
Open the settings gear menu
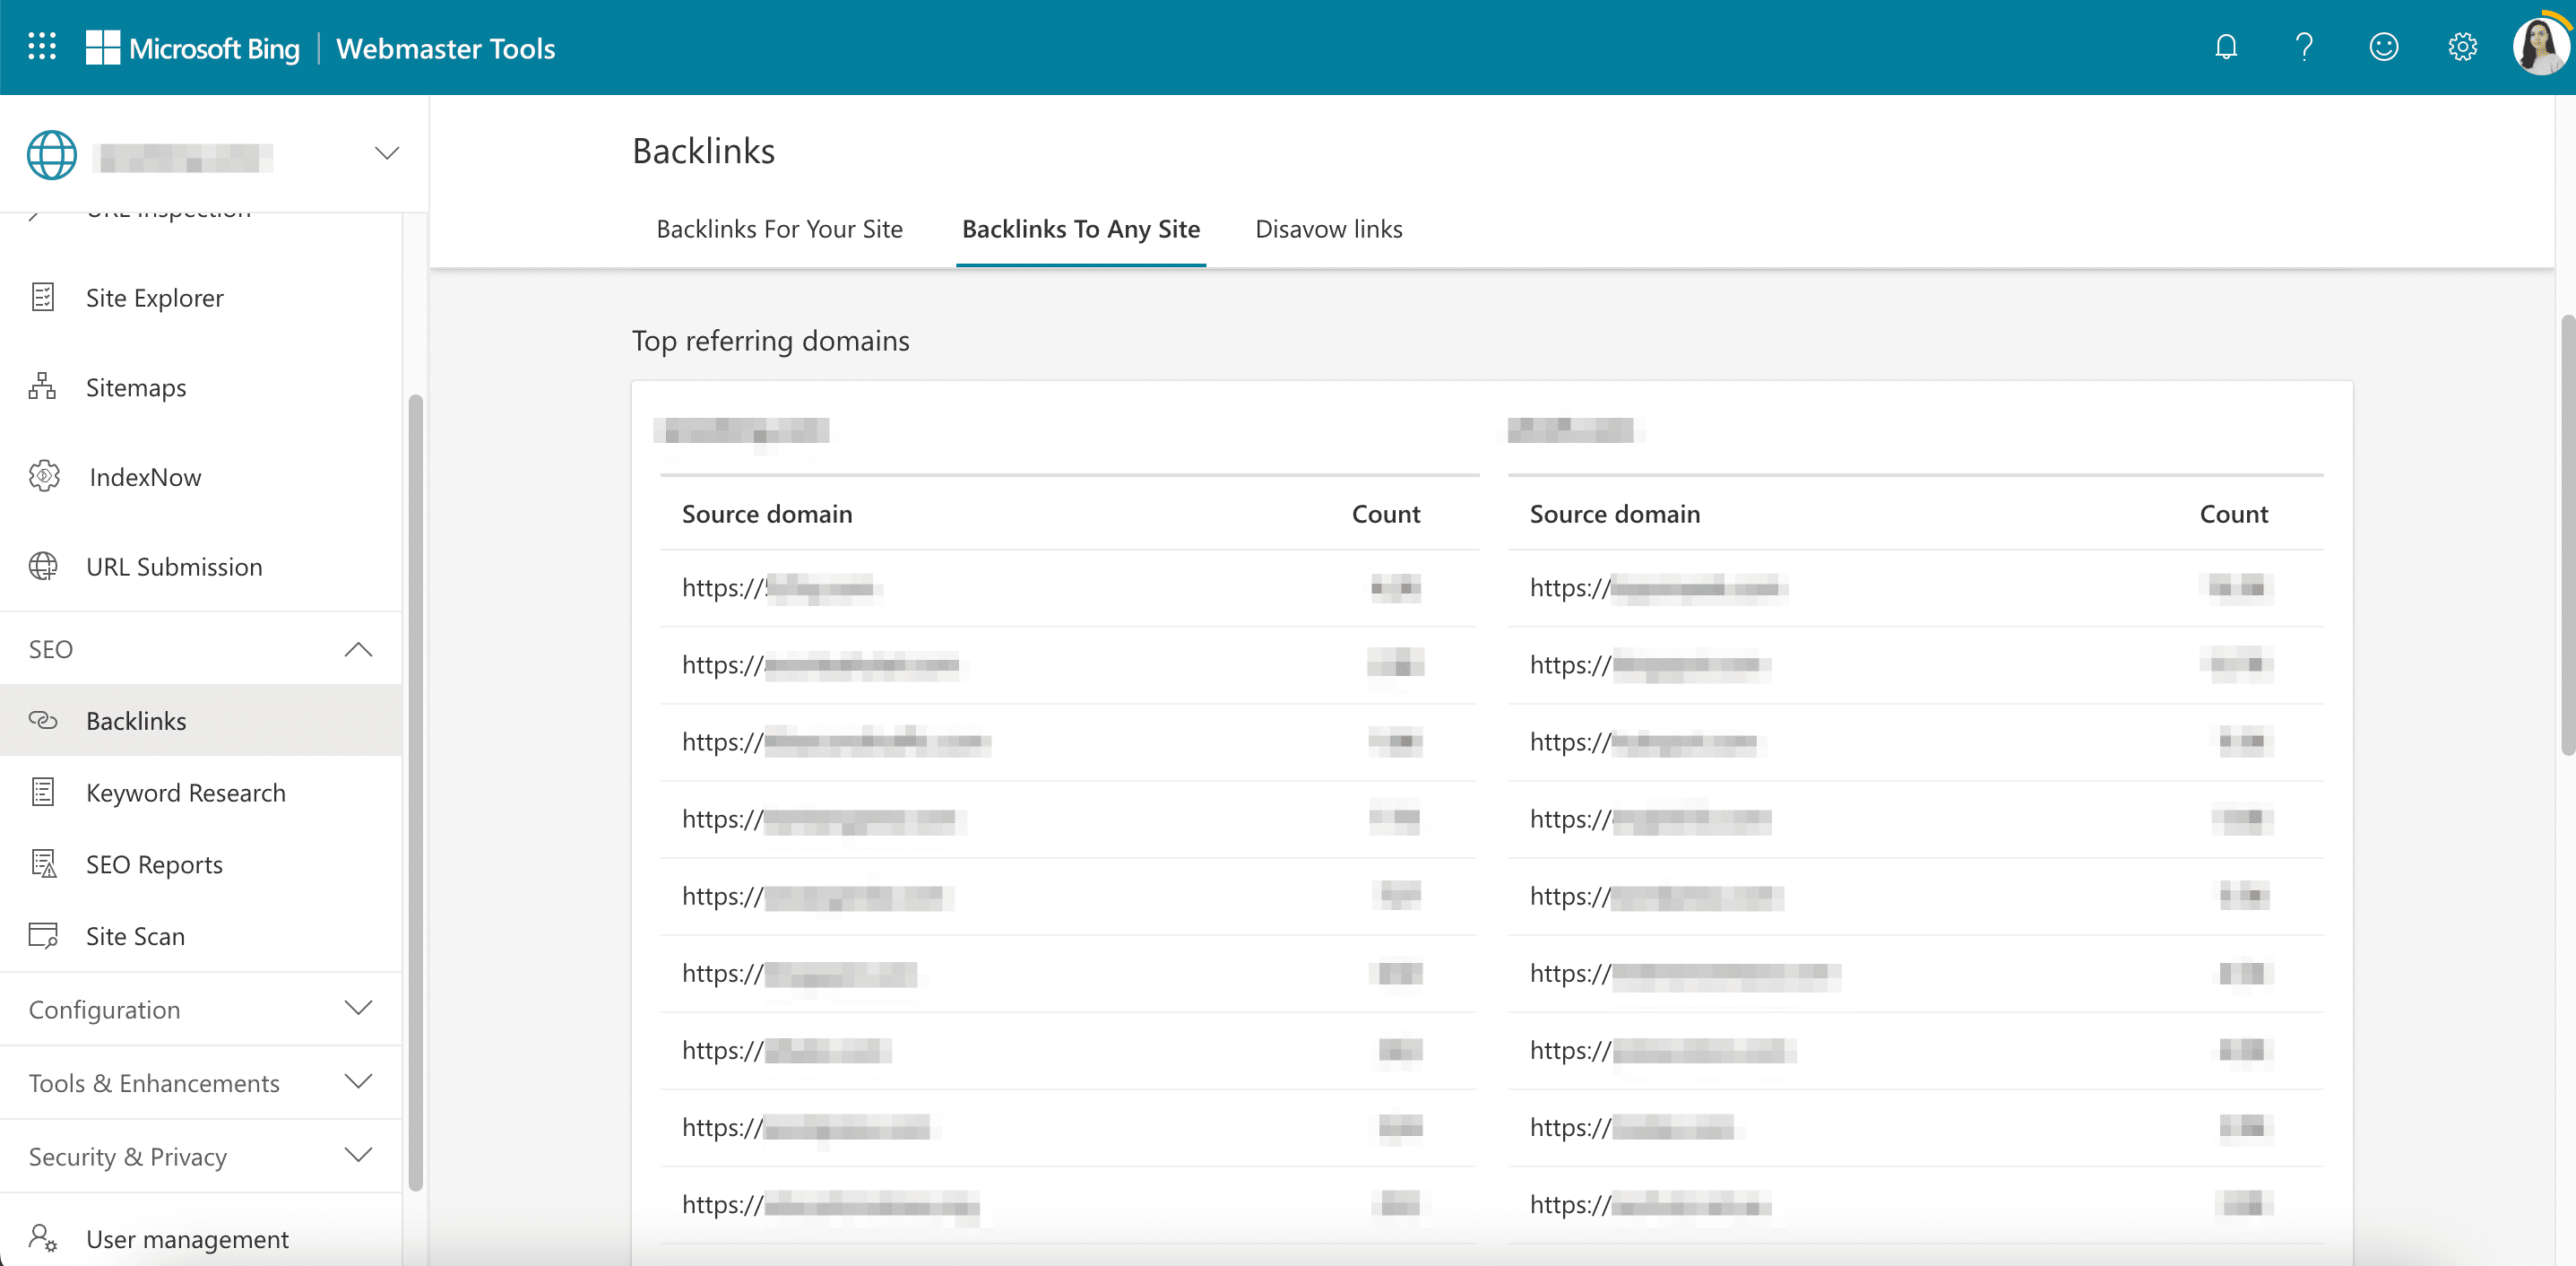pos(2461,48)
